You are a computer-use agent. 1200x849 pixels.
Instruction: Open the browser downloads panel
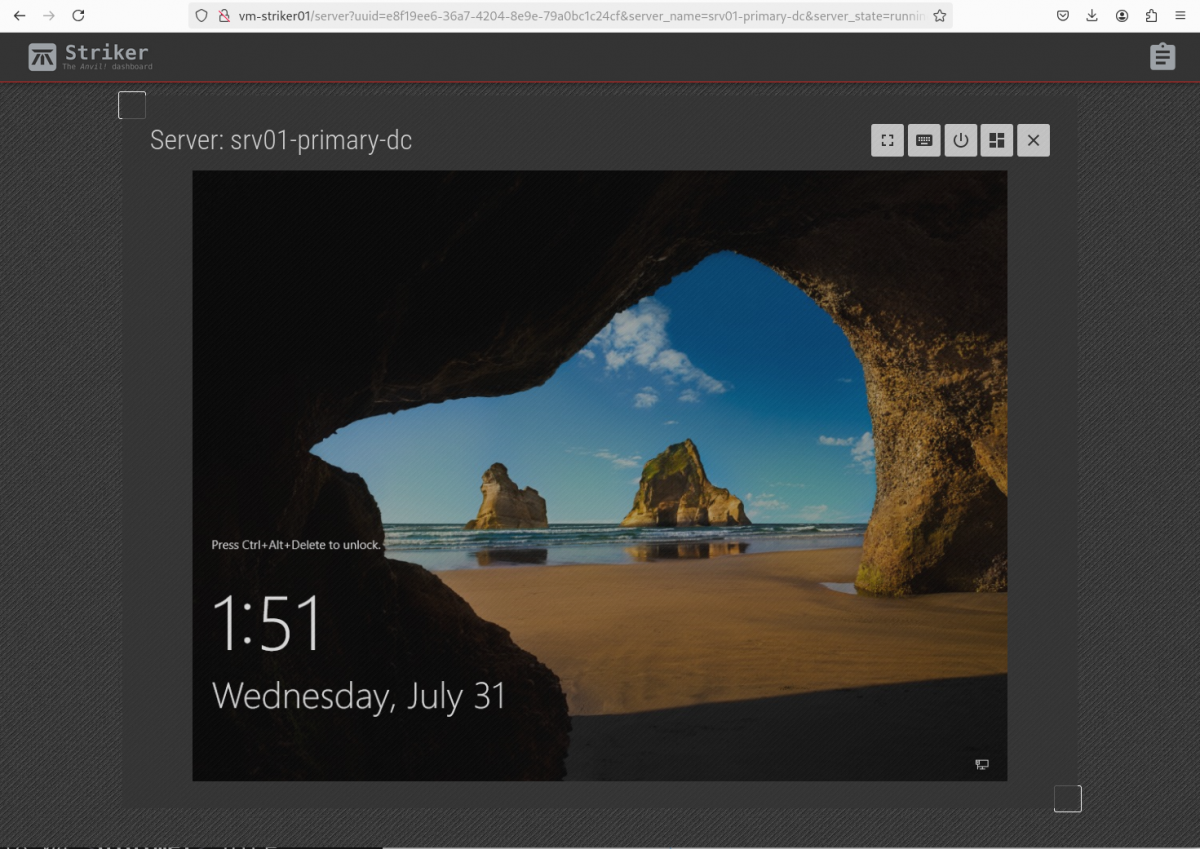point(1092,16)
